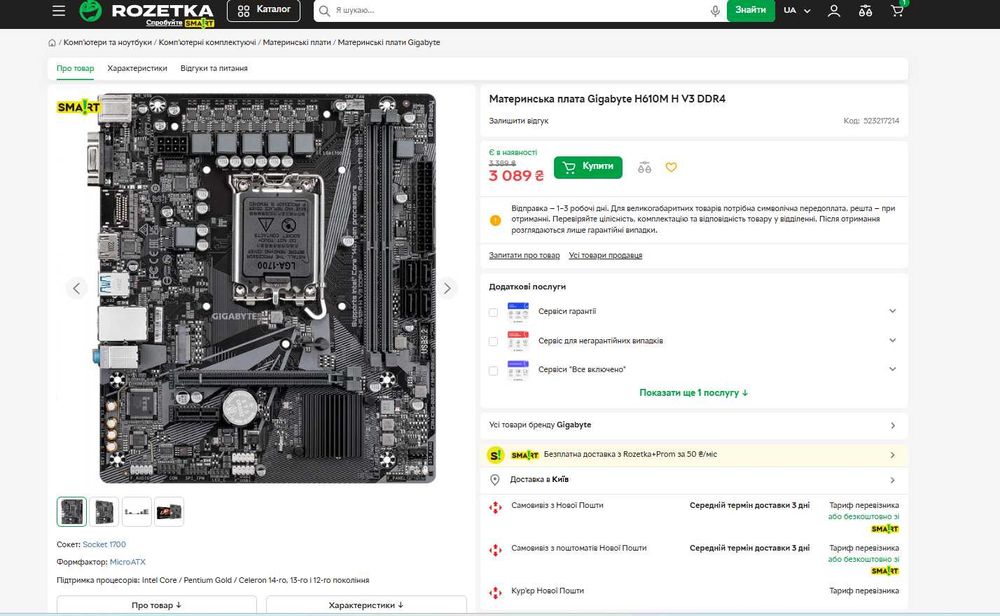The width and height of the screenshot is (1000, 616).
Task: Click the green Купити button
Action: point(588,167)
